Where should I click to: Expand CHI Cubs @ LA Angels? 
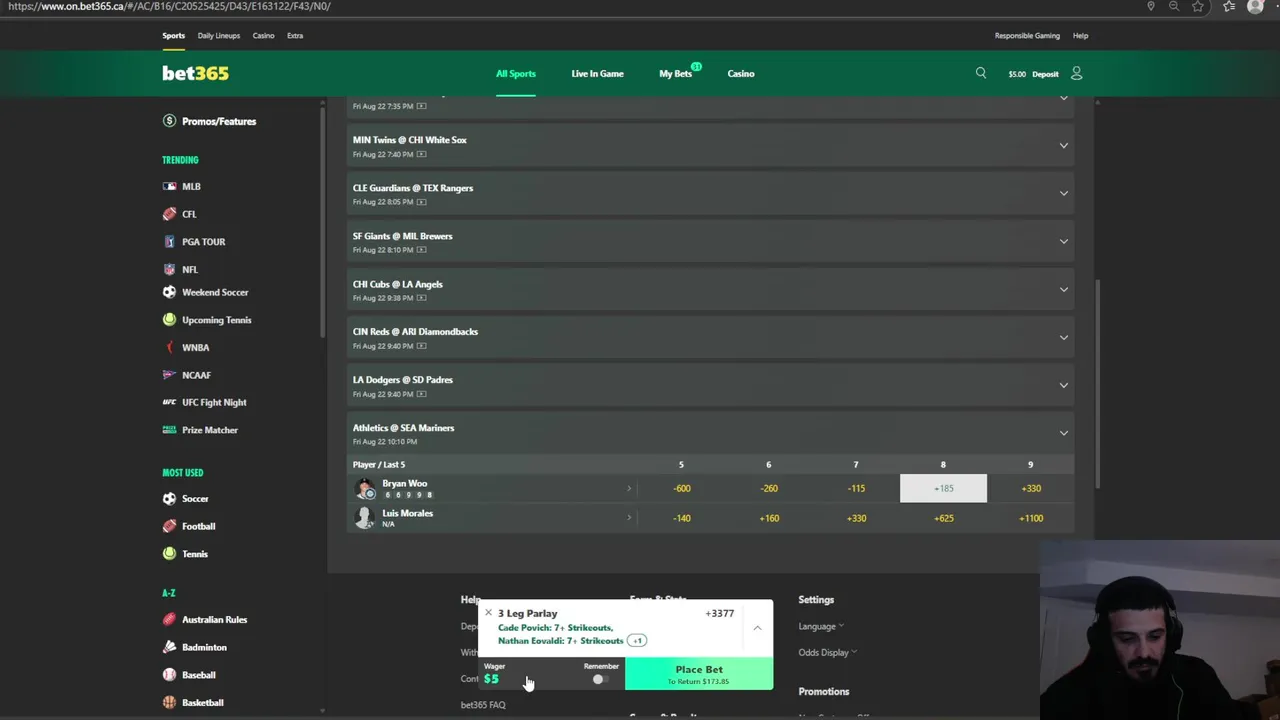[710, 290]
